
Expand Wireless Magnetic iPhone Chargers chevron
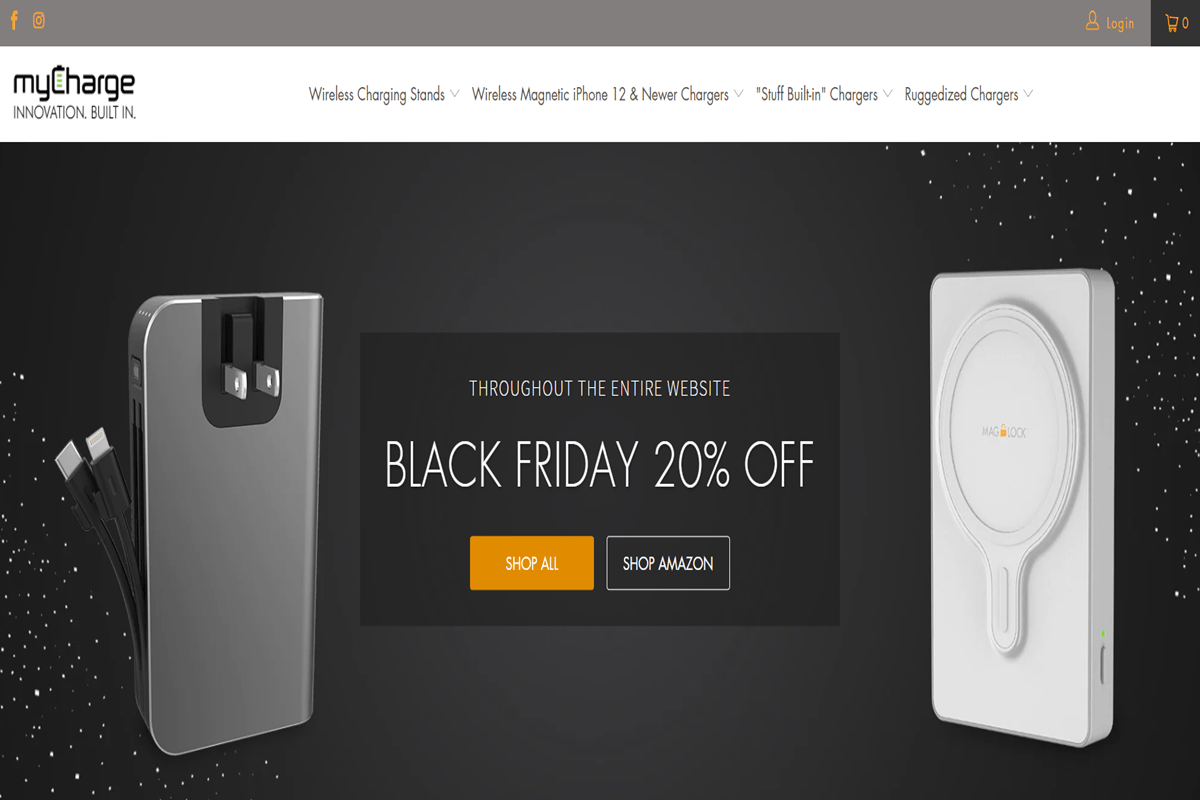pos(738,94)
